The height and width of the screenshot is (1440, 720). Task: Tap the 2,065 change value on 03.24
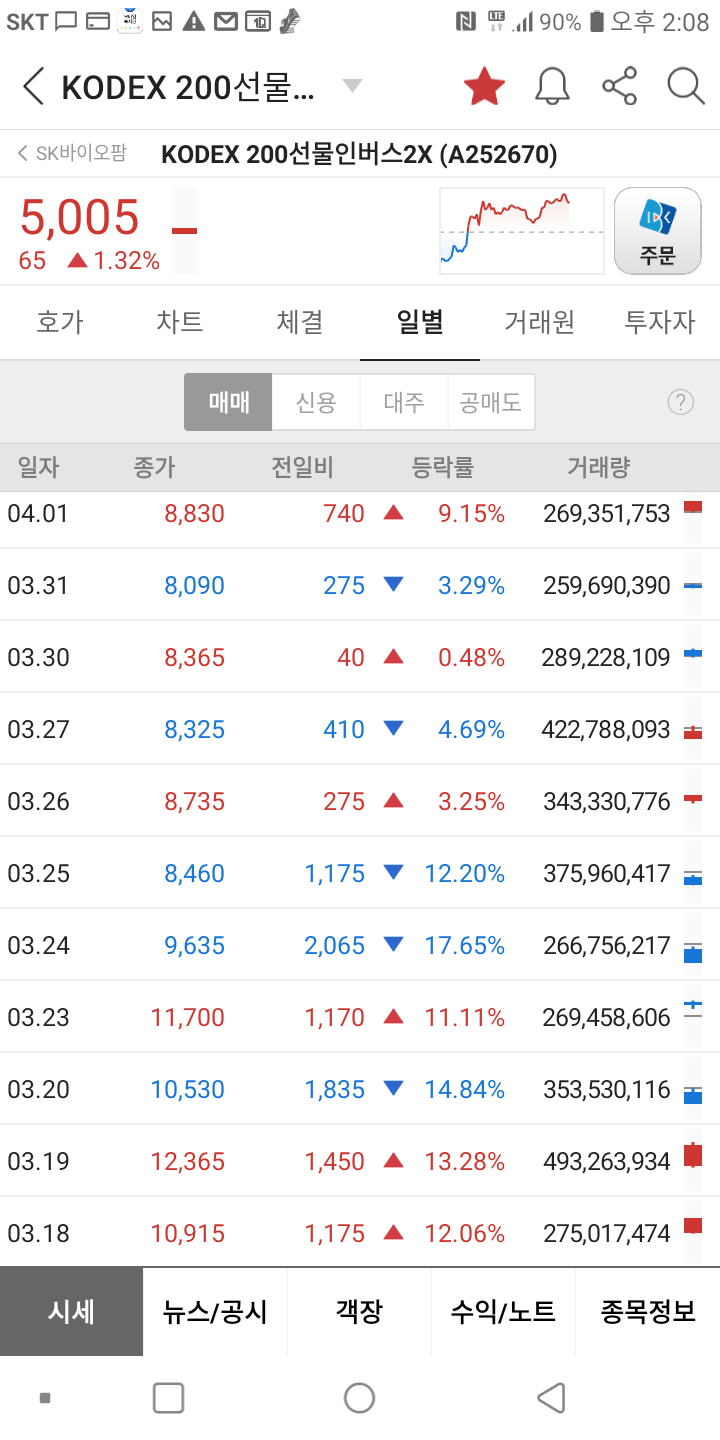[335, 946]
